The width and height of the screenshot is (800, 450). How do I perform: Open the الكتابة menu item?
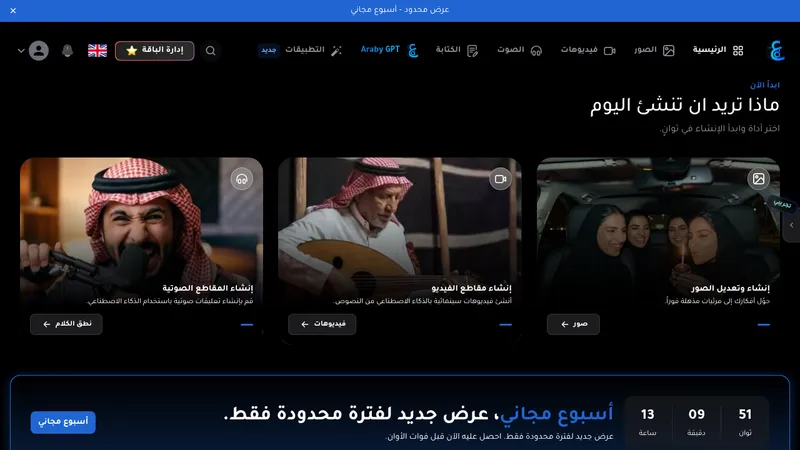pyautogui.click(x=457, y=50)
